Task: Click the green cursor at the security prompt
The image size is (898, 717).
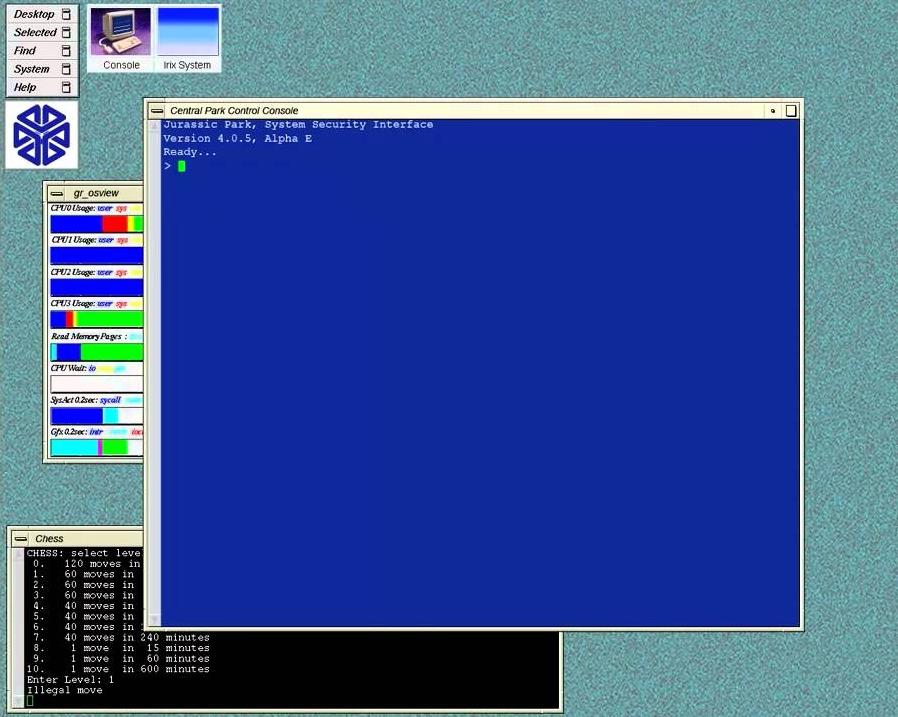Action: pos(182,166)
